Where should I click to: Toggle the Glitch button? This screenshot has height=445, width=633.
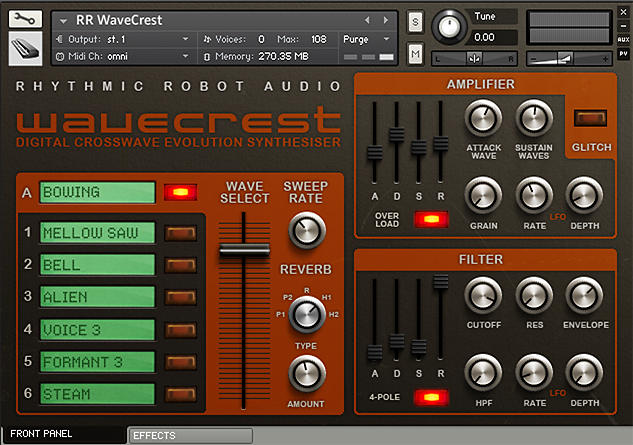pyautogui.click(x=591, y=118)
